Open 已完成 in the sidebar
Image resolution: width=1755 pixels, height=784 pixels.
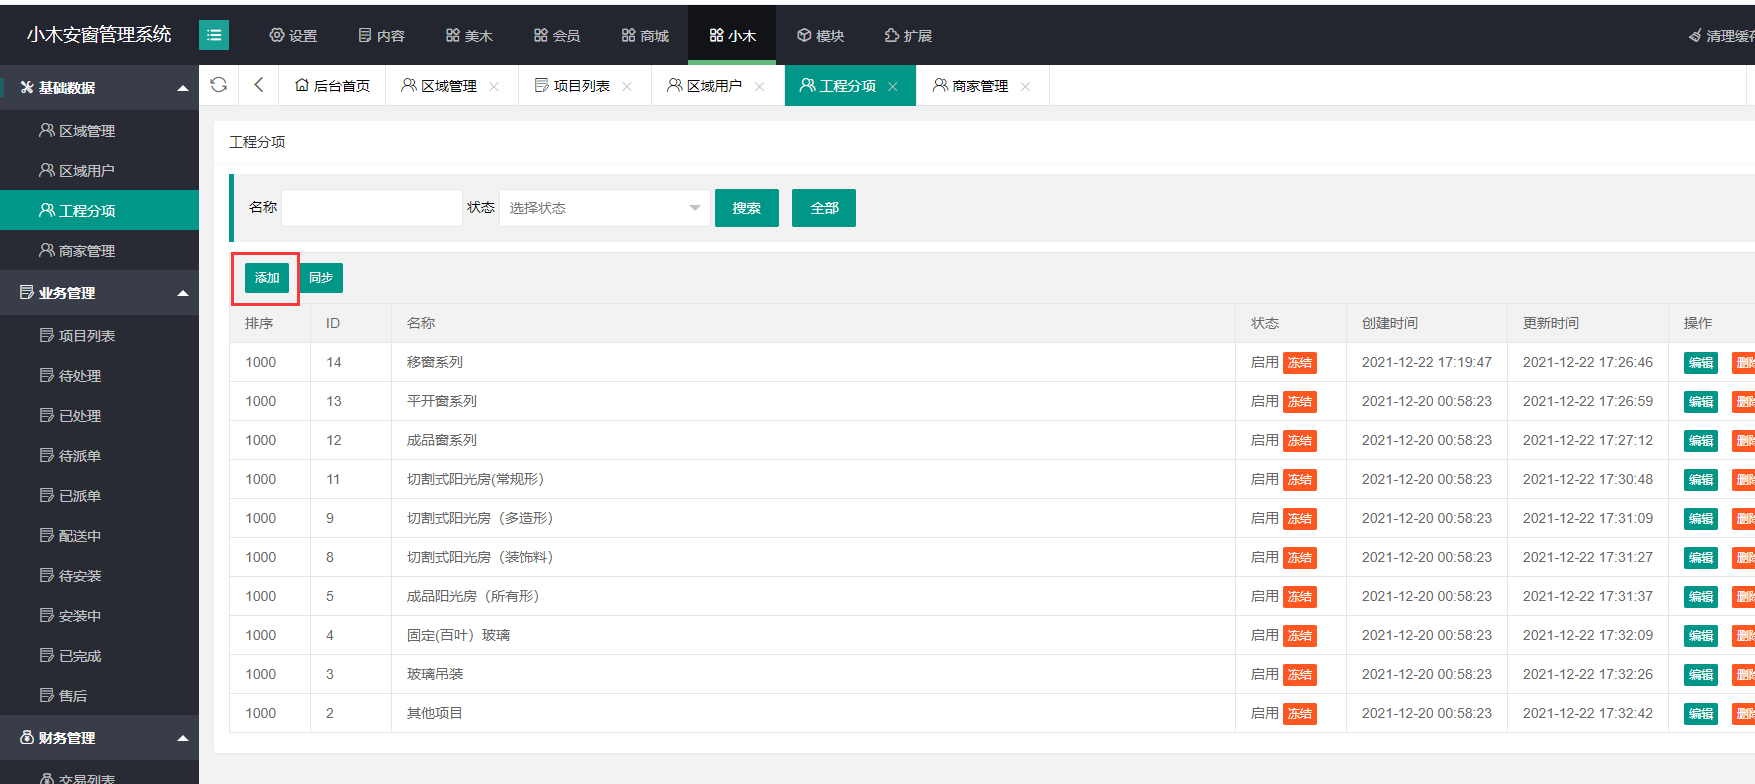pos(99,656)
